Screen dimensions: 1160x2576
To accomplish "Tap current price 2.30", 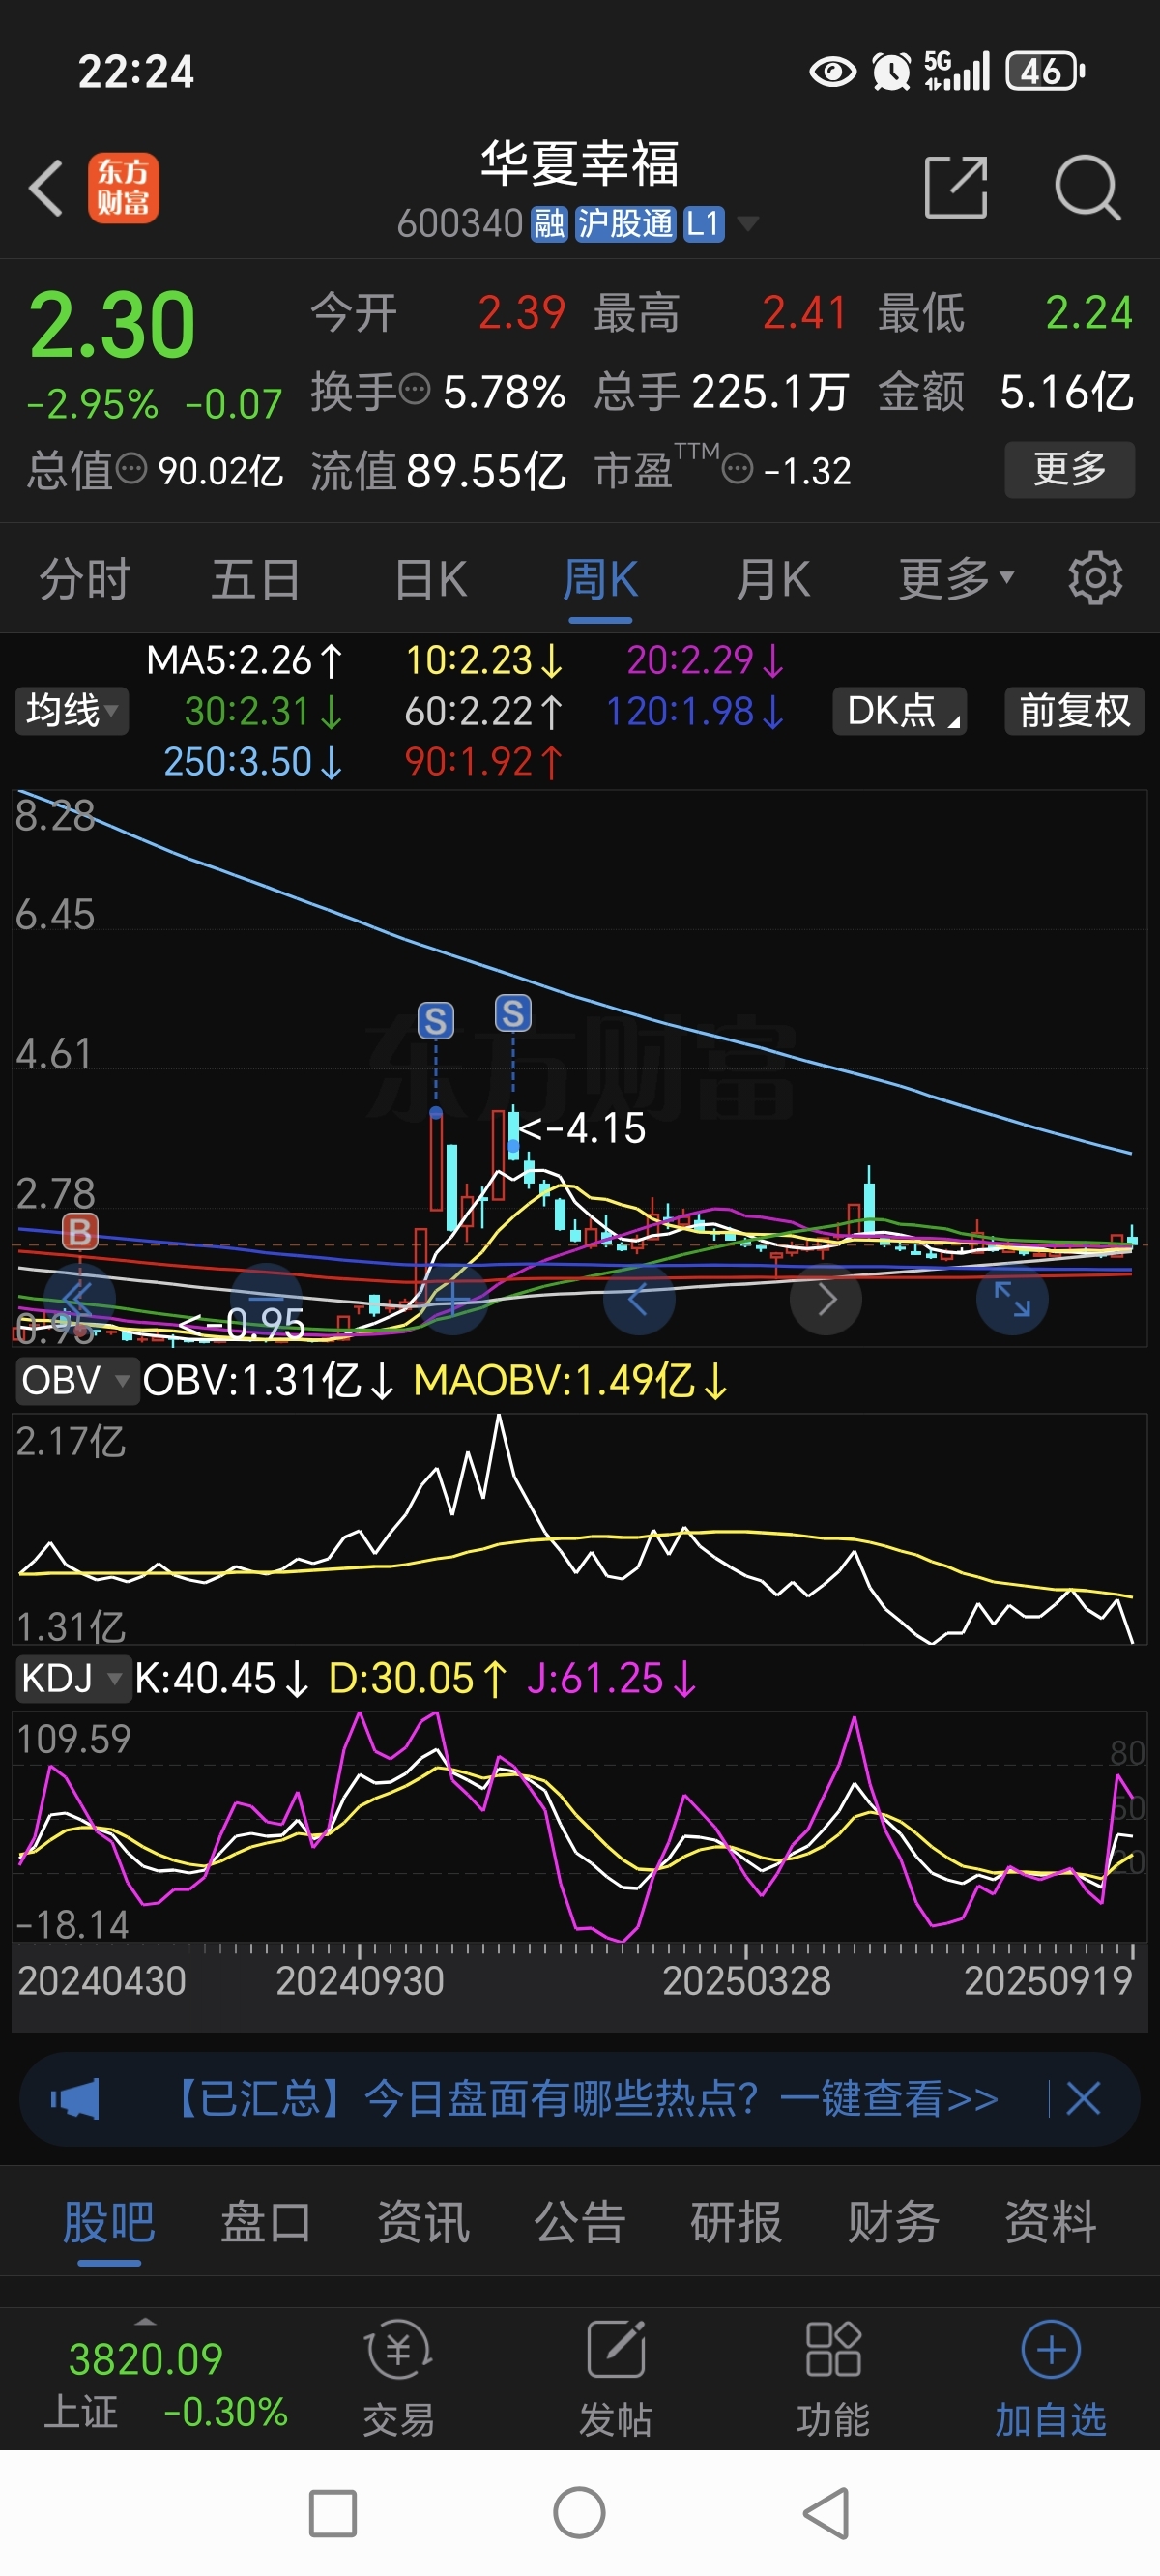I will pyautogui.click(x=112, y=325).
